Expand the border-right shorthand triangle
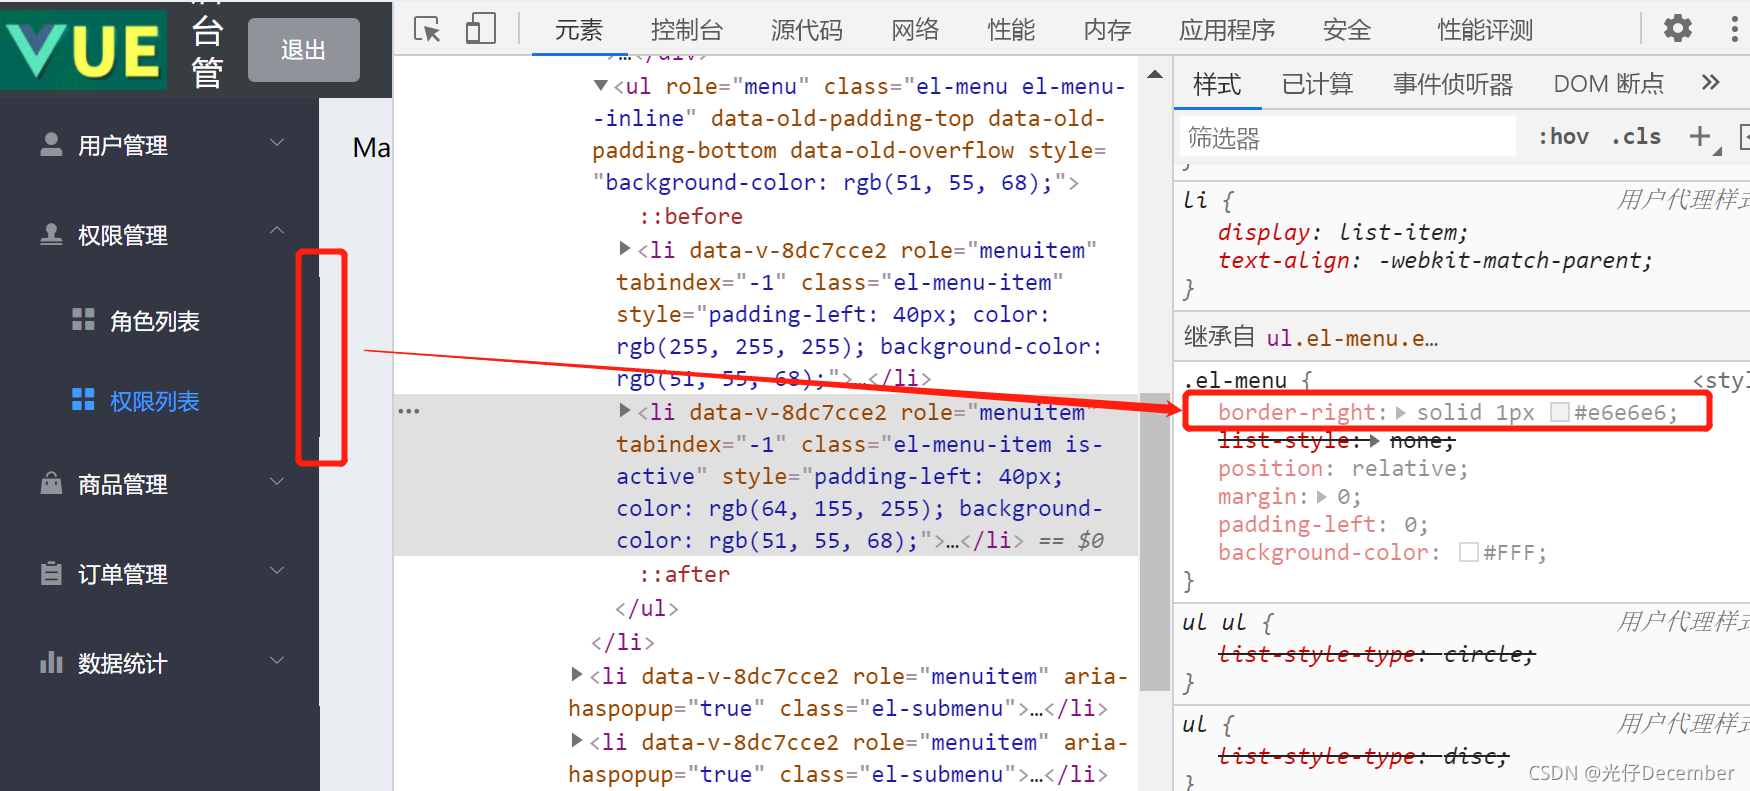The image size is (1750, 791). point(1401,412)
